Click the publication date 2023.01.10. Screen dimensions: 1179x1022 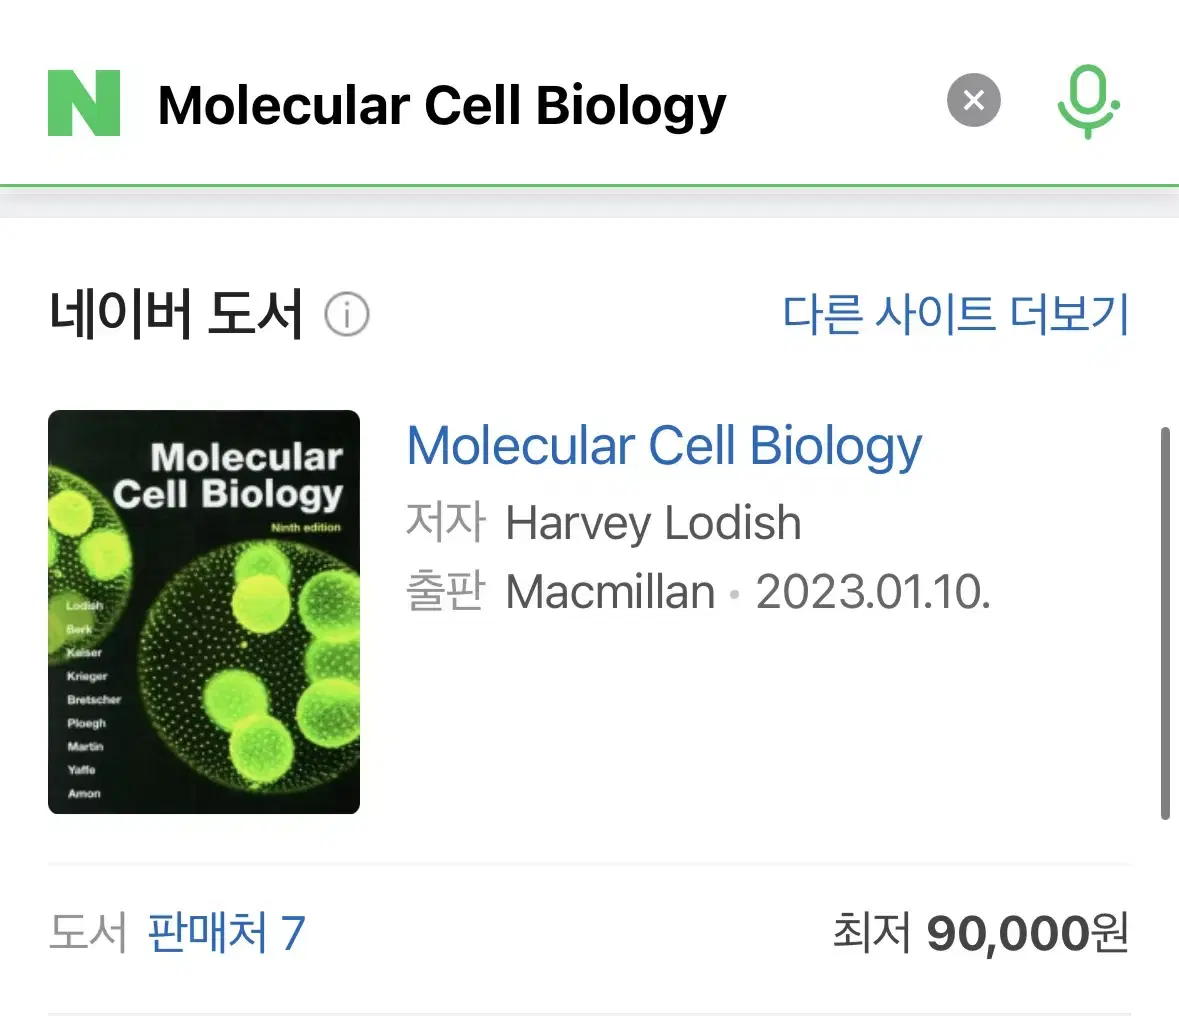click(x=873, y=592)
